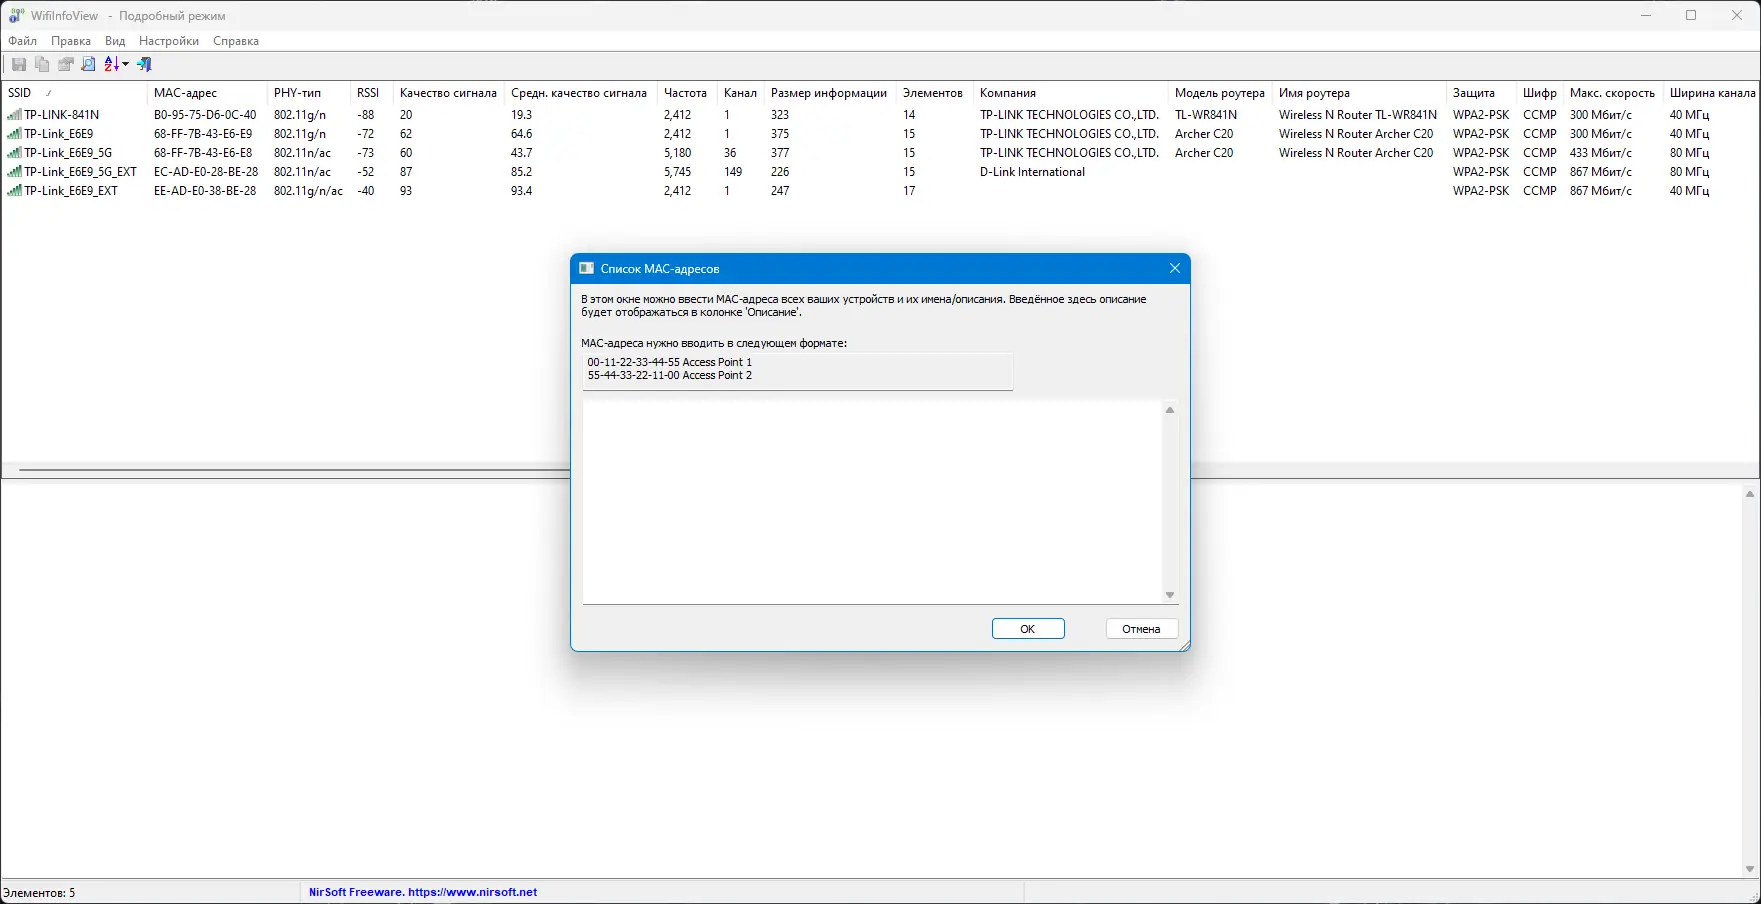Open the Файл menu
The width and height of the screenshot is (1761, 904).
click(22, 41)
